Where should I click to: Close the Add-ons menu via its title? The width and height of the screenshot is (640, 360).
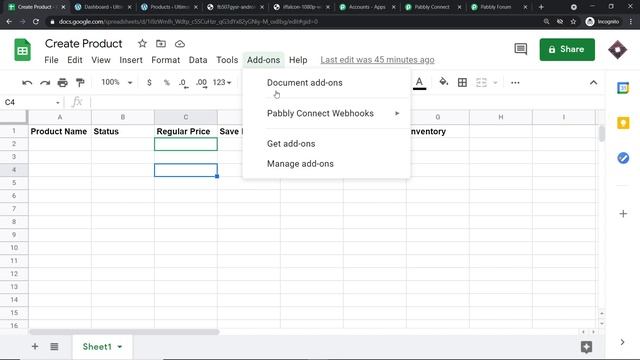point(263,60)
